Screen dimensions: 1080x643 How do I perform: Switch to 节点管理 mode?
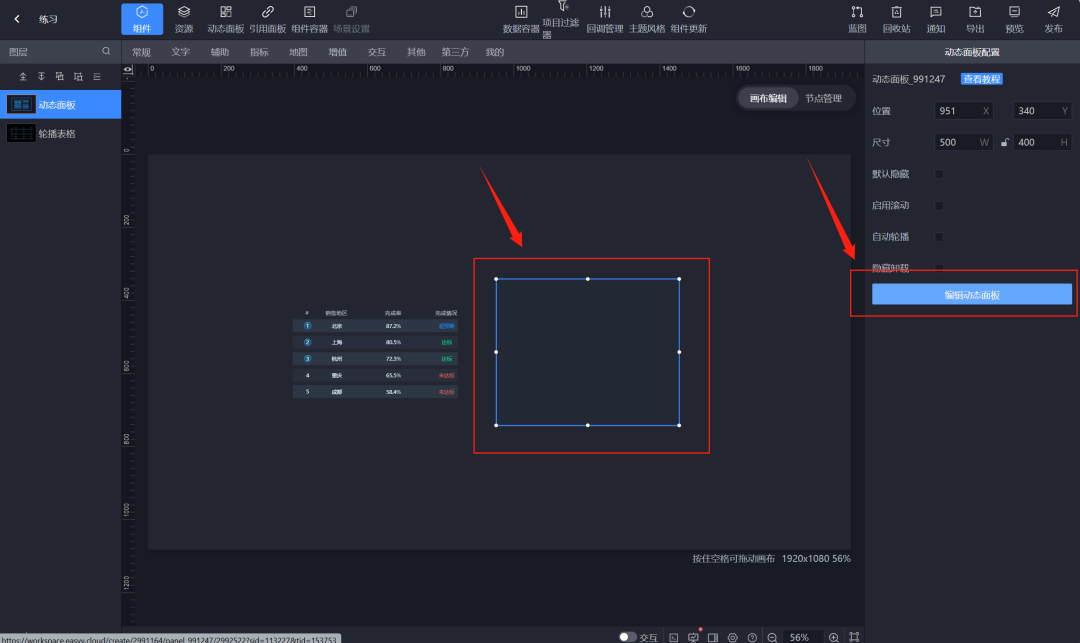[x=823, y=98]
